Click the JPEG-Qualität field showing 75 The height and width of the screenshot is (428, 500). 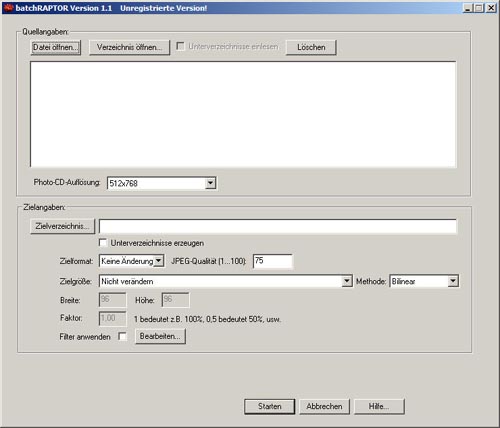click(x=273, y=261)
